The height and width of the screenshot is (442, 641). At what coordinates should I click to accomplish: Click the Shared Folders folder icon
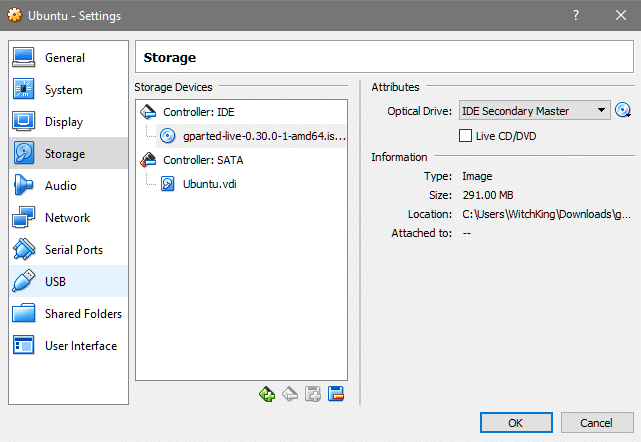pyautogui.click(x=25, y=314)
